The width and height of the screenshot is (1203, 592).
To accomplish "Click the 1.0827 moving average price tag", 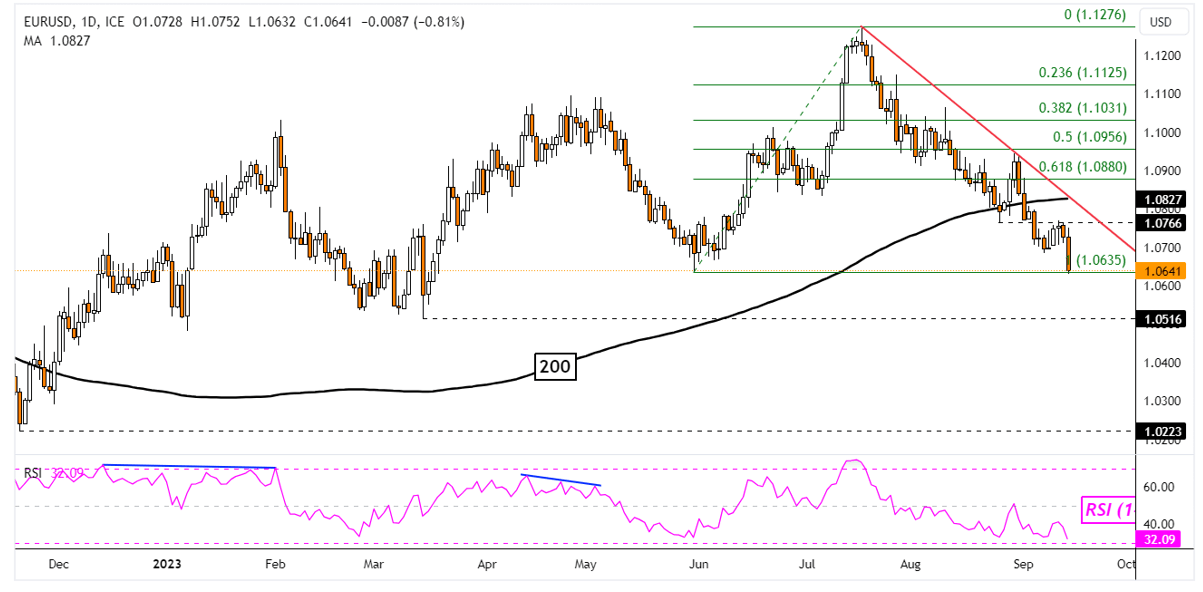I will click(x=1160, y=200).
